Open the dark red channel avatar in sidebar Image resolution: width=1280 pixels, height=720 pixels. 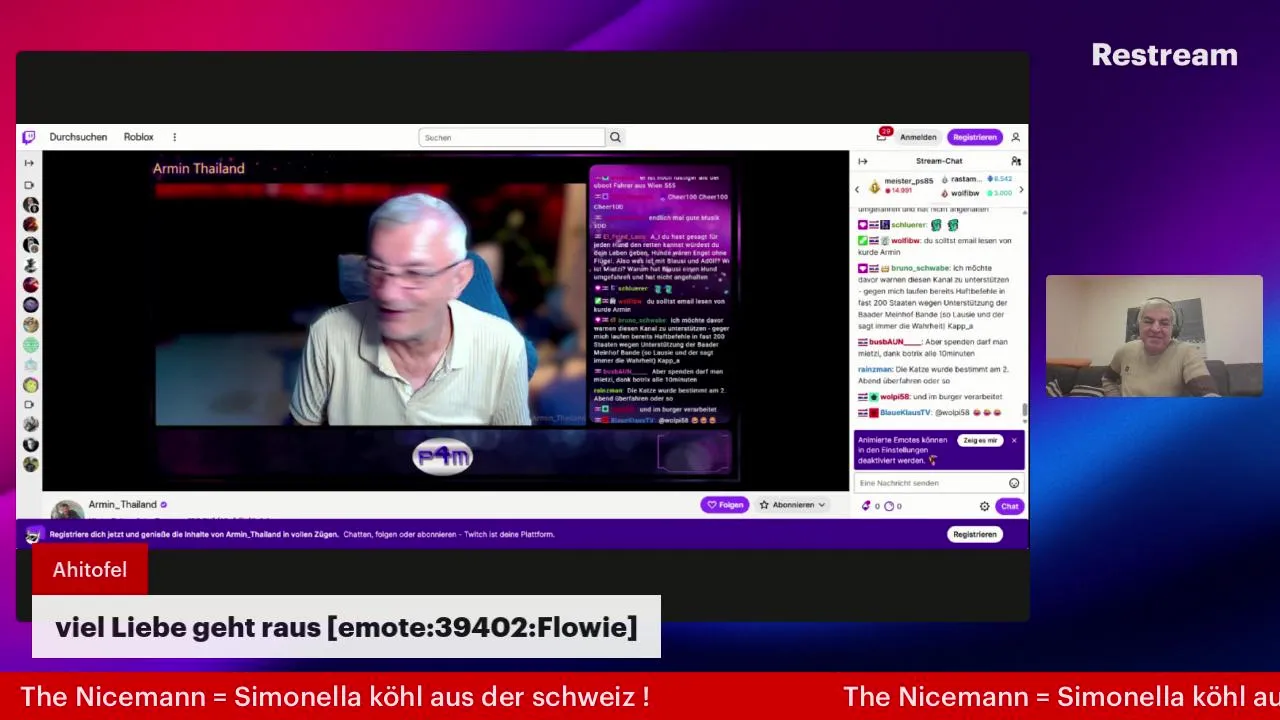(31, 285)
